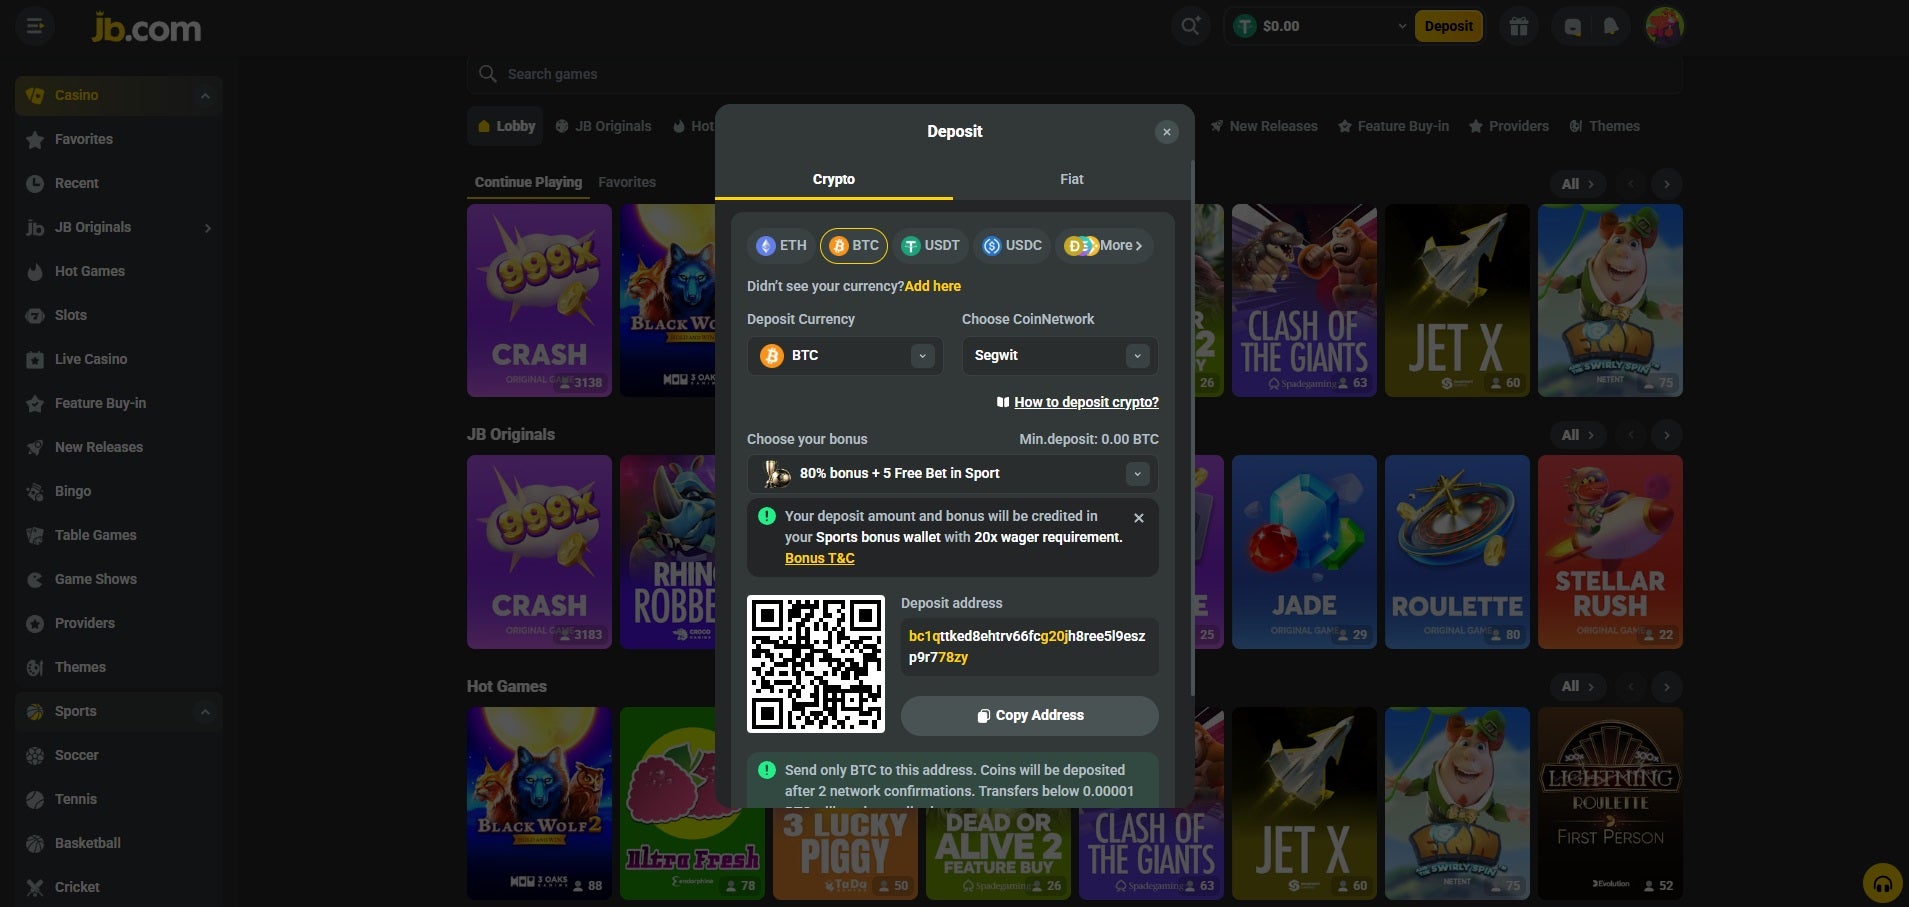Open the hamburger menu icon
Viewport: 1909px width, 907px height.
tap(35, 26)
